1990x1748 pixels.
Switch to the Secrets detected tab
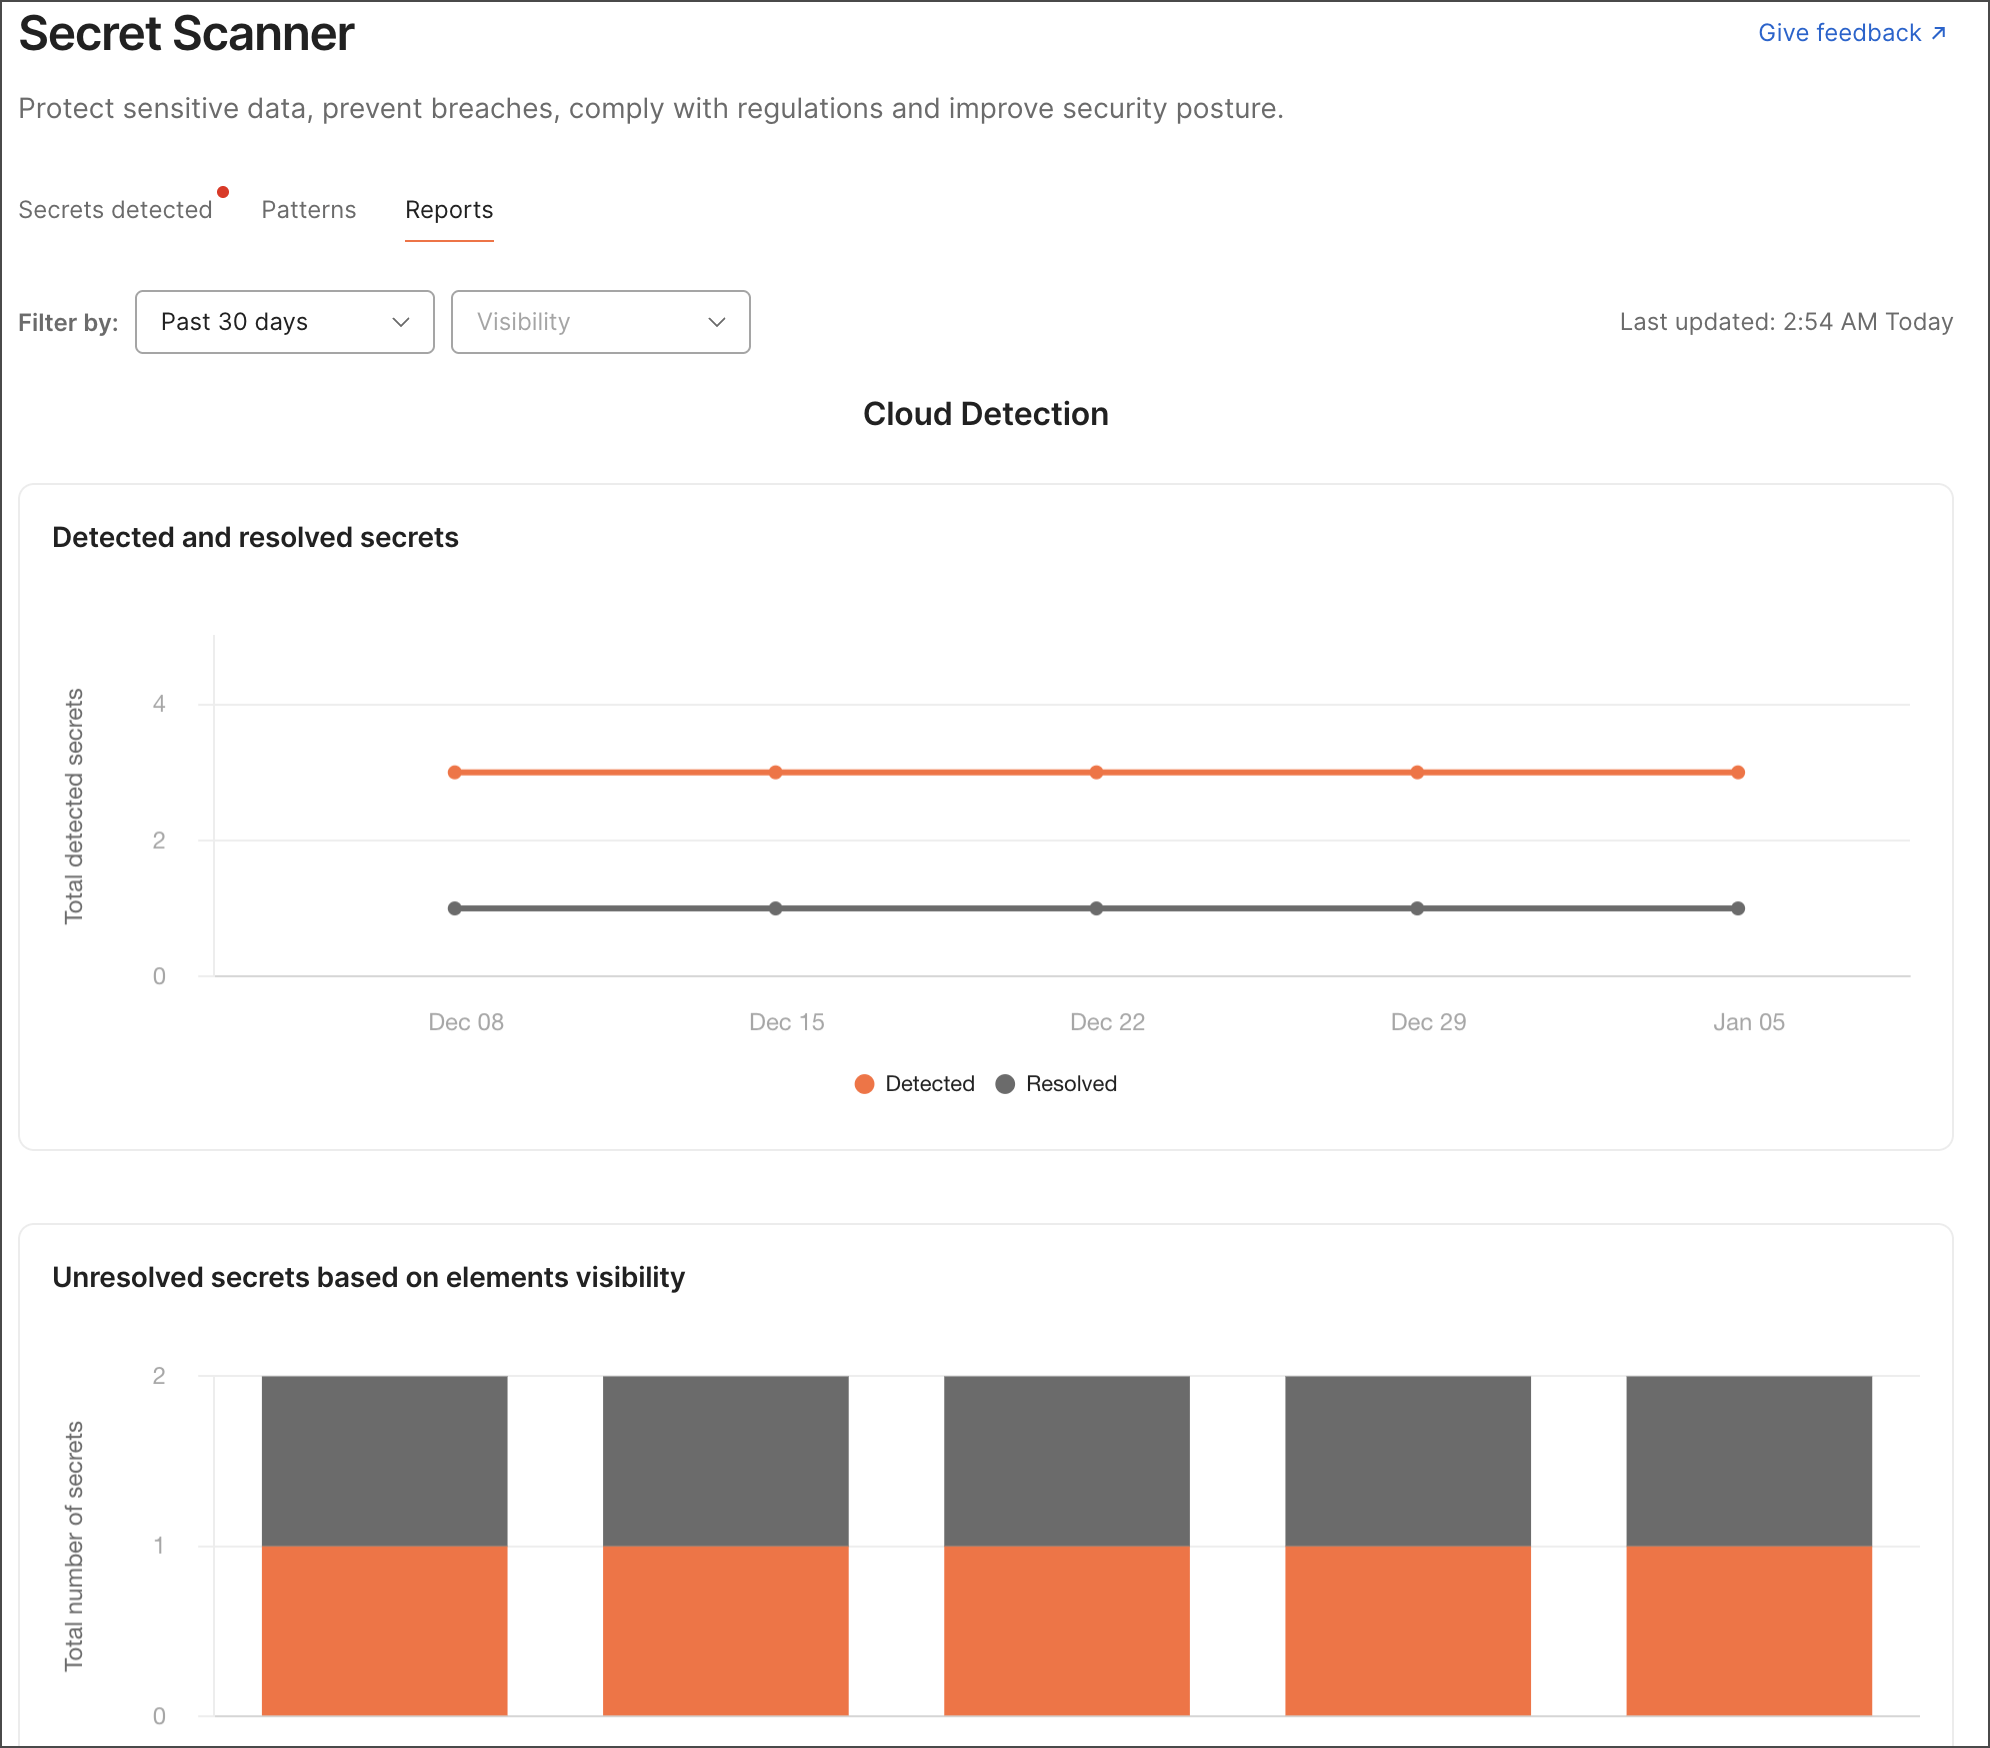115,209
